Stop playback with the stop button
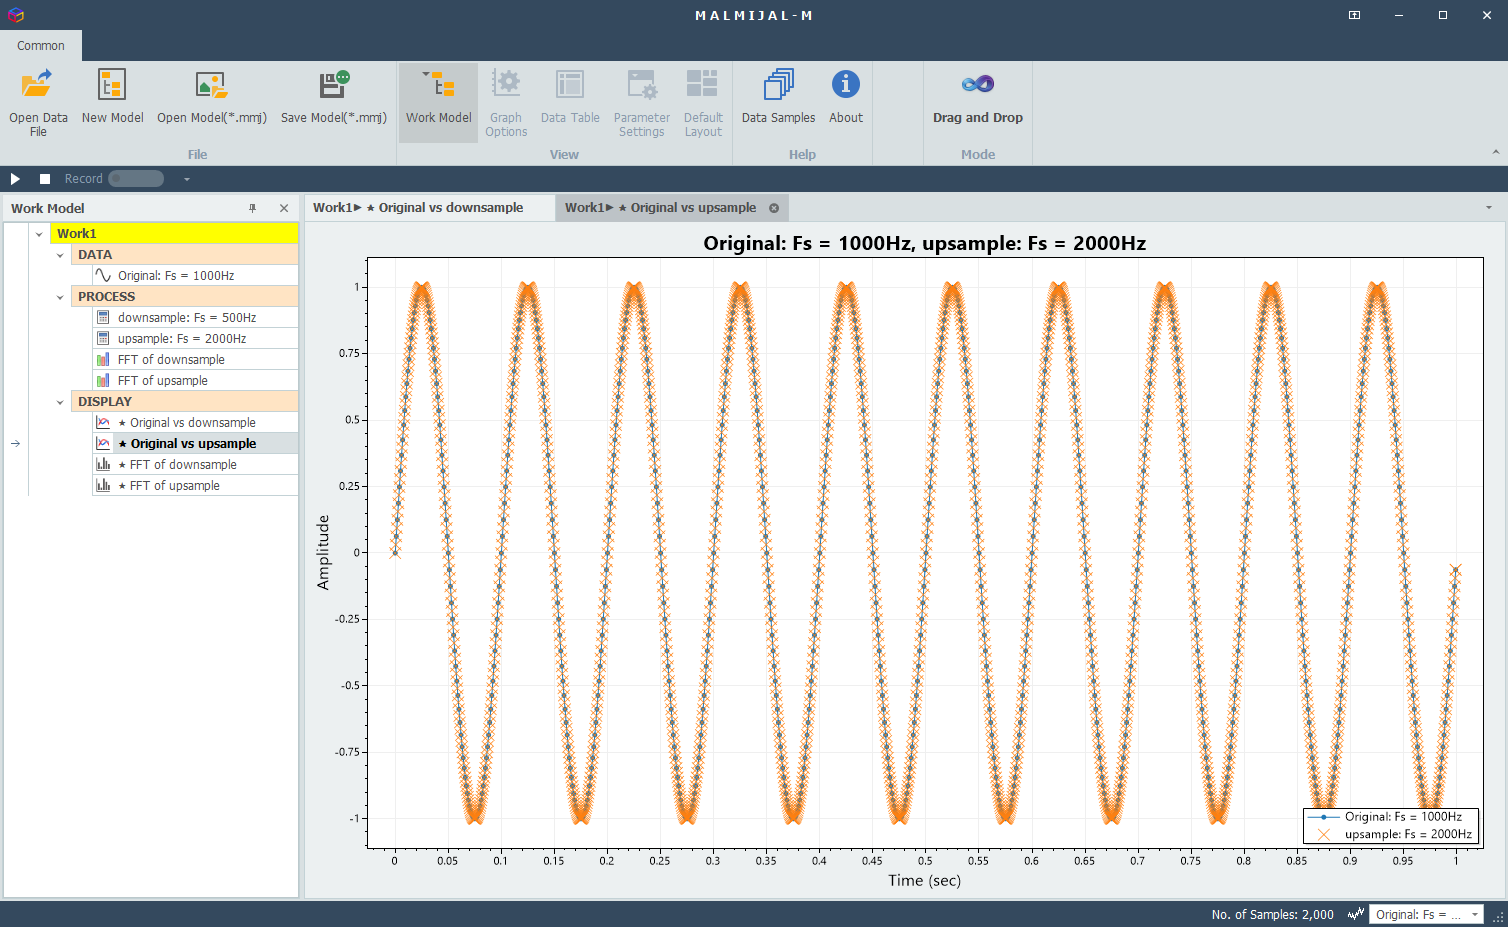 pyautogui.click(x=45, y=179)
